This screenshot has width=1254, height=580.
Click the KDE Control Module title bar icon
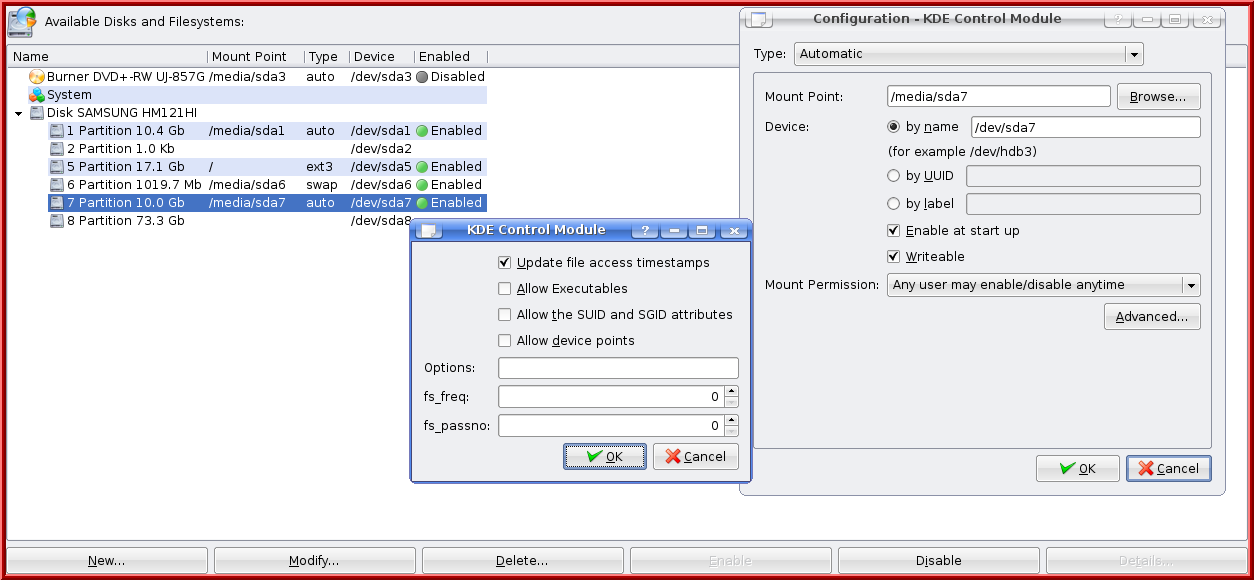430,231
